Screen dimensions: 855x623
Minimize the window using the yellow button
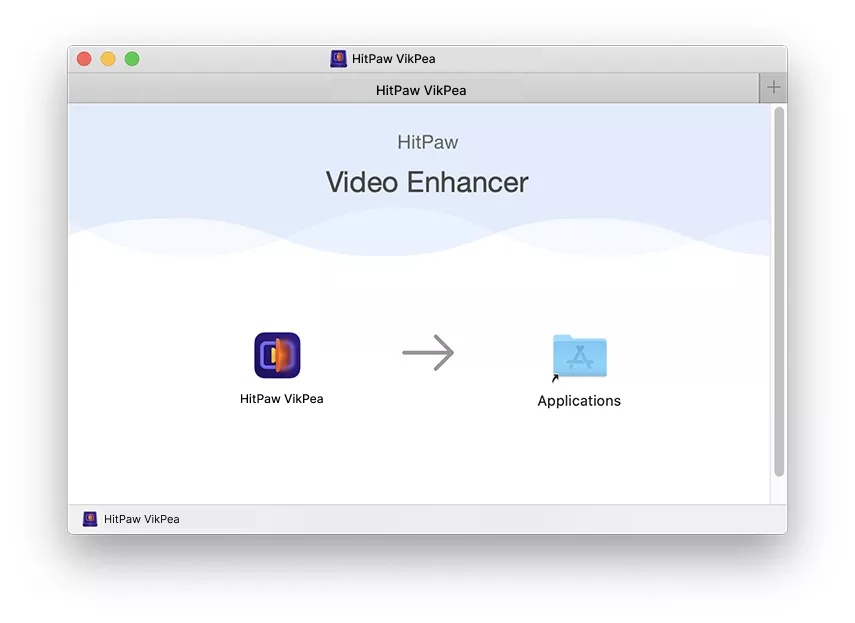108,59
